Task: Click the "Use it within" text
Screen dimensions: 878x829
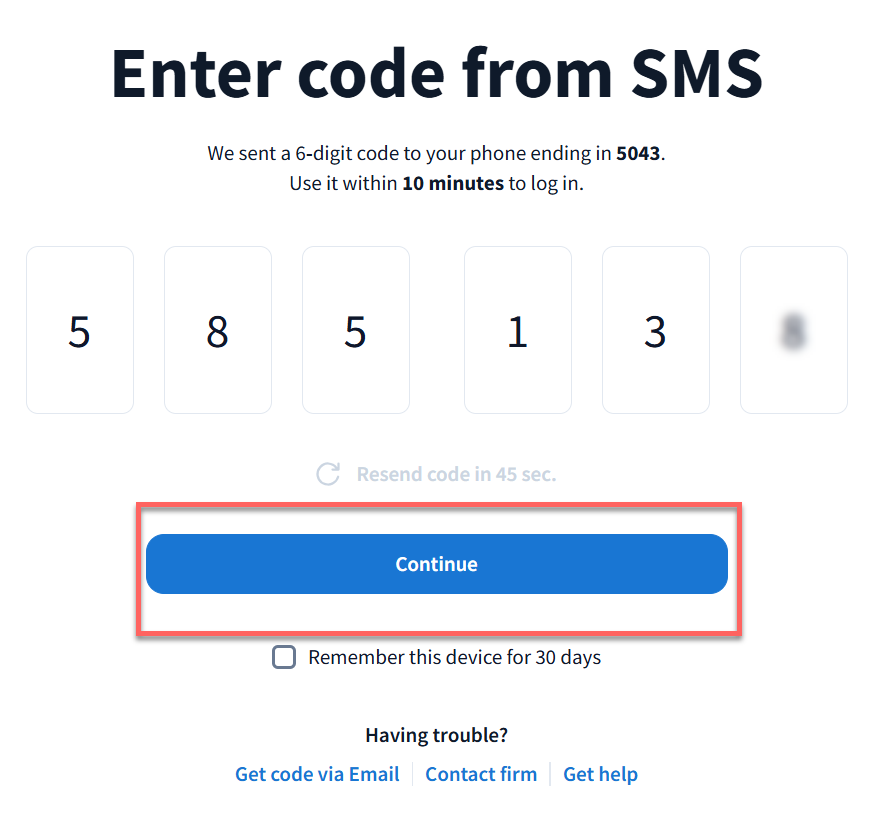Action: click(344, 184)
